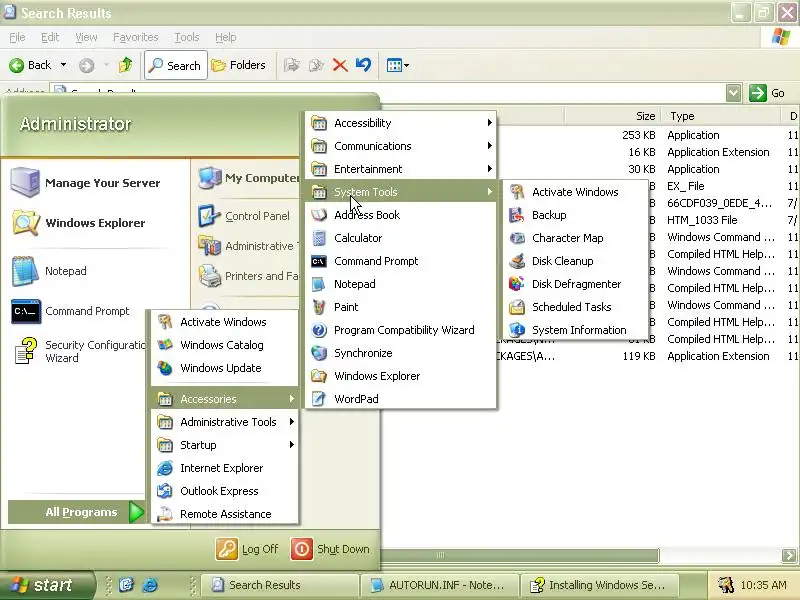Click the Log Off button
800x600 pixels.
[x=247, y=549]
